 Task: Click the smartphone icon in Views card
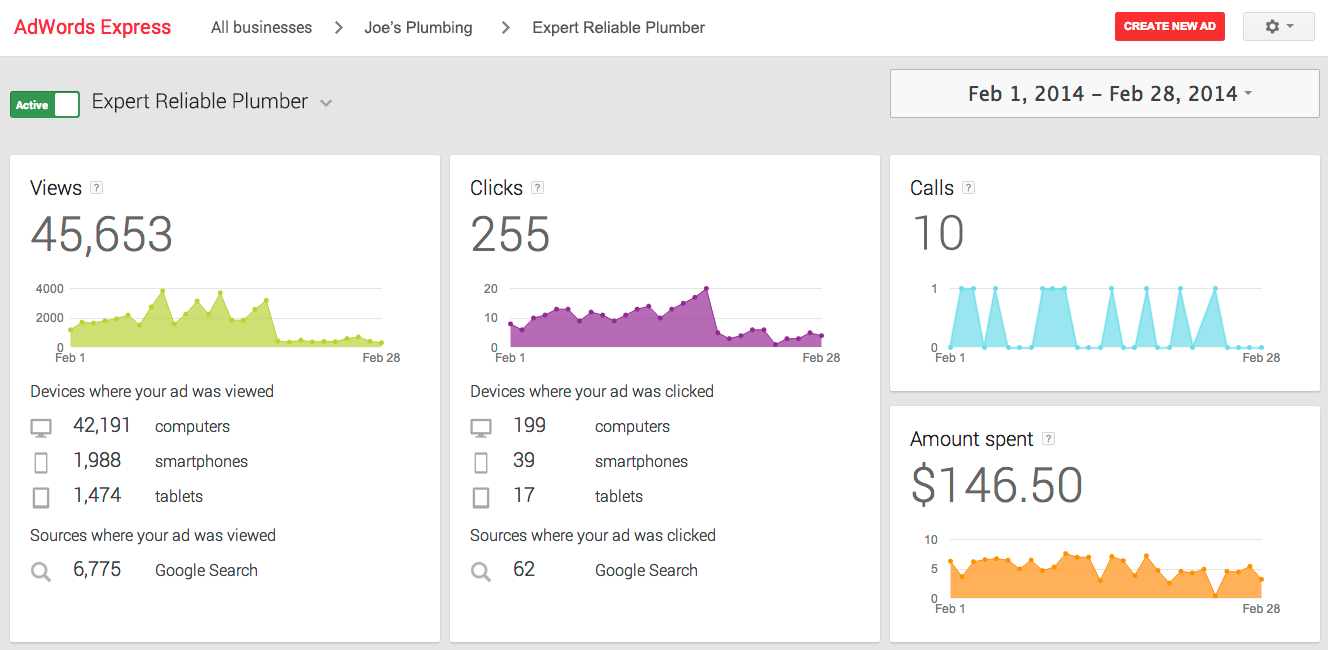(x=41, y=462)
